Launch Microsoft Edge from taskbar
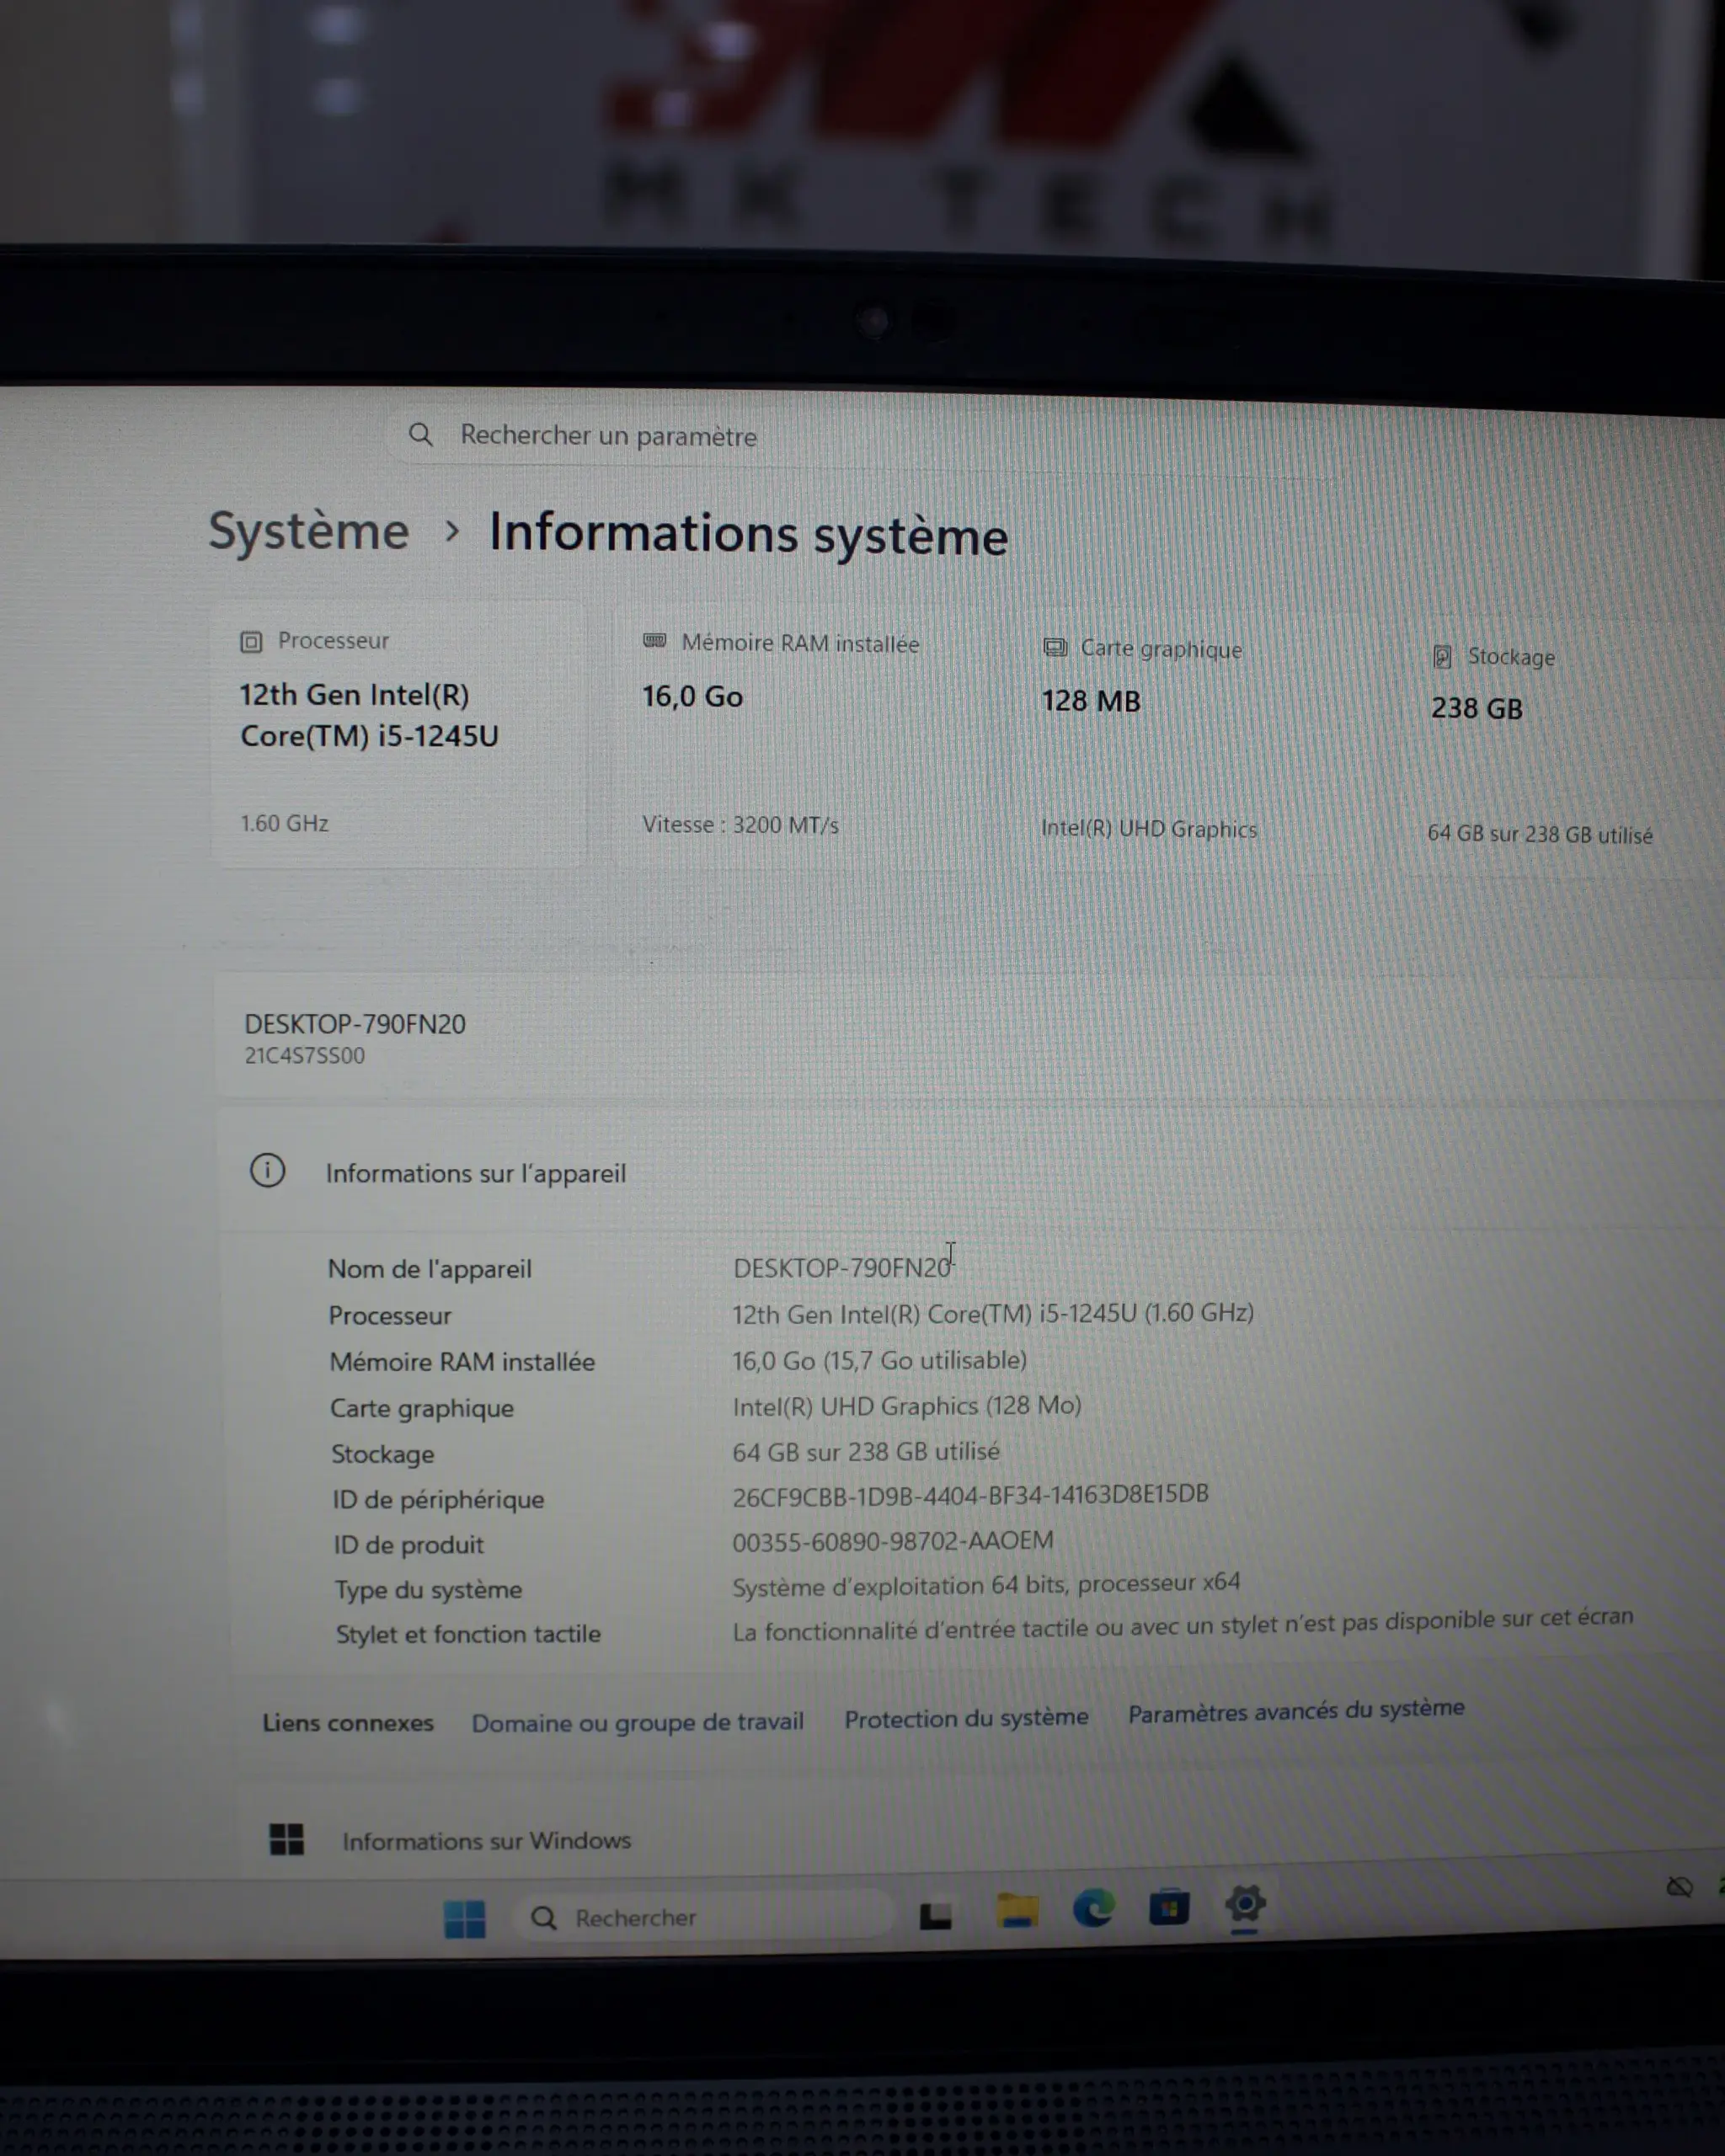This screenshot has height=2156, width=1725. coord(1094,1908)
